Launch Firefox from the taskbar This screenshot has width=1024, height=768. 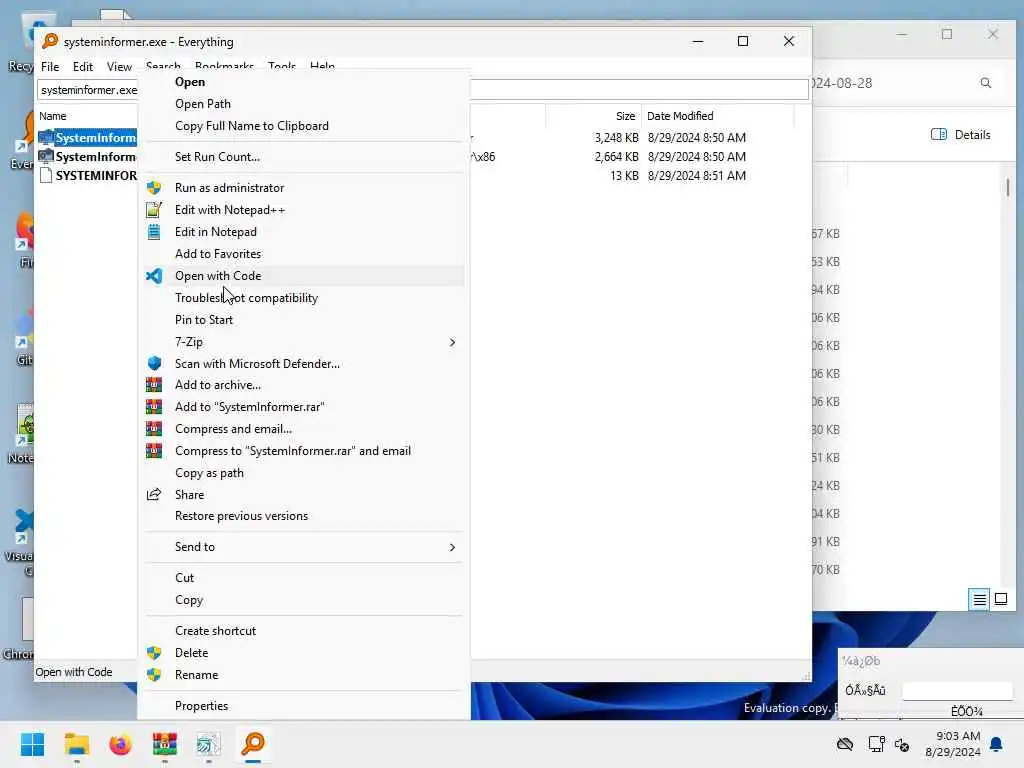tap(120, 744)
